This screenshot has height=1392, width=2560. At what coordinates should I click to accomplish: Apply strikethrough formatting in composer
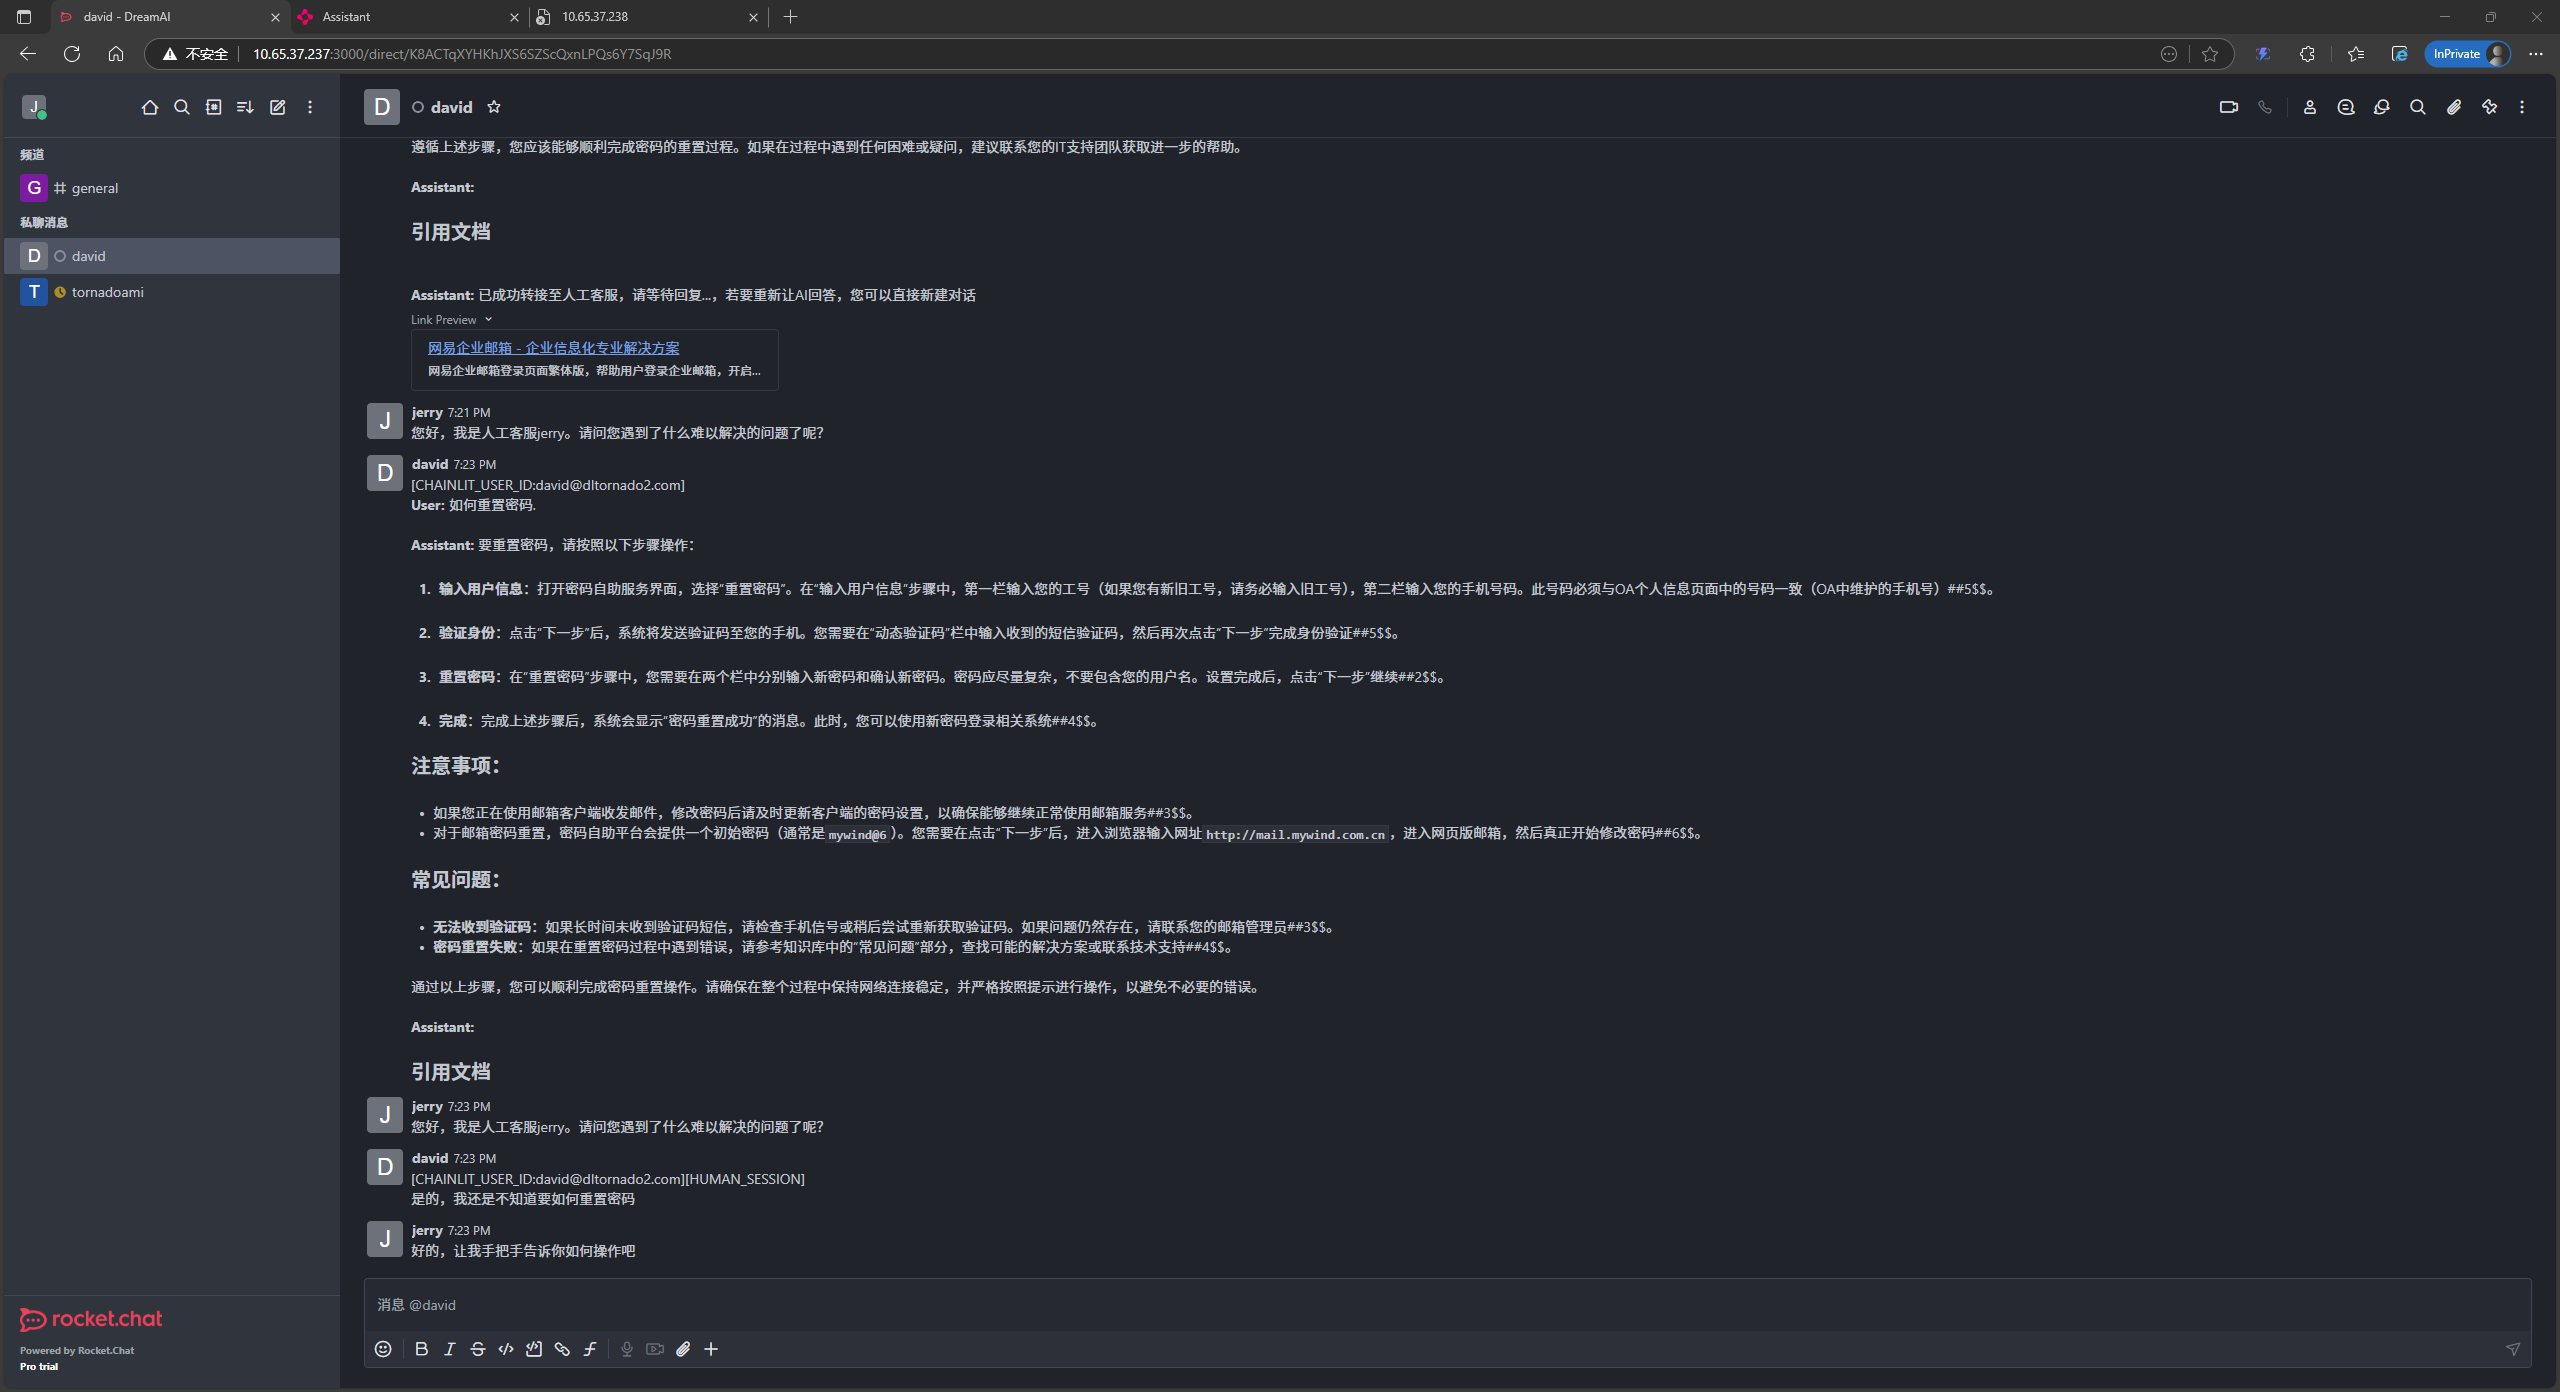[478, 1349]
